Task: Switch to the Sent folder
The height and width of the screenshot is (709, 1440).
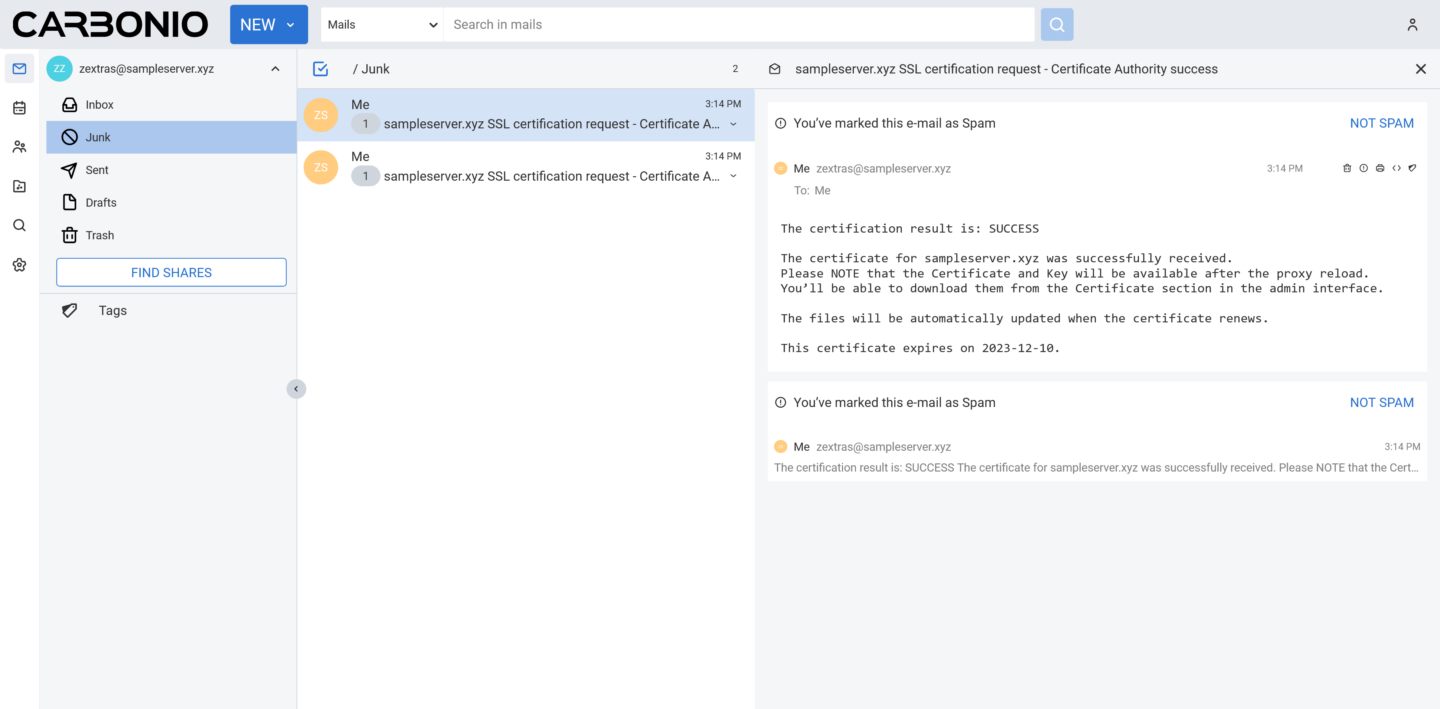Action: point(99,169)
